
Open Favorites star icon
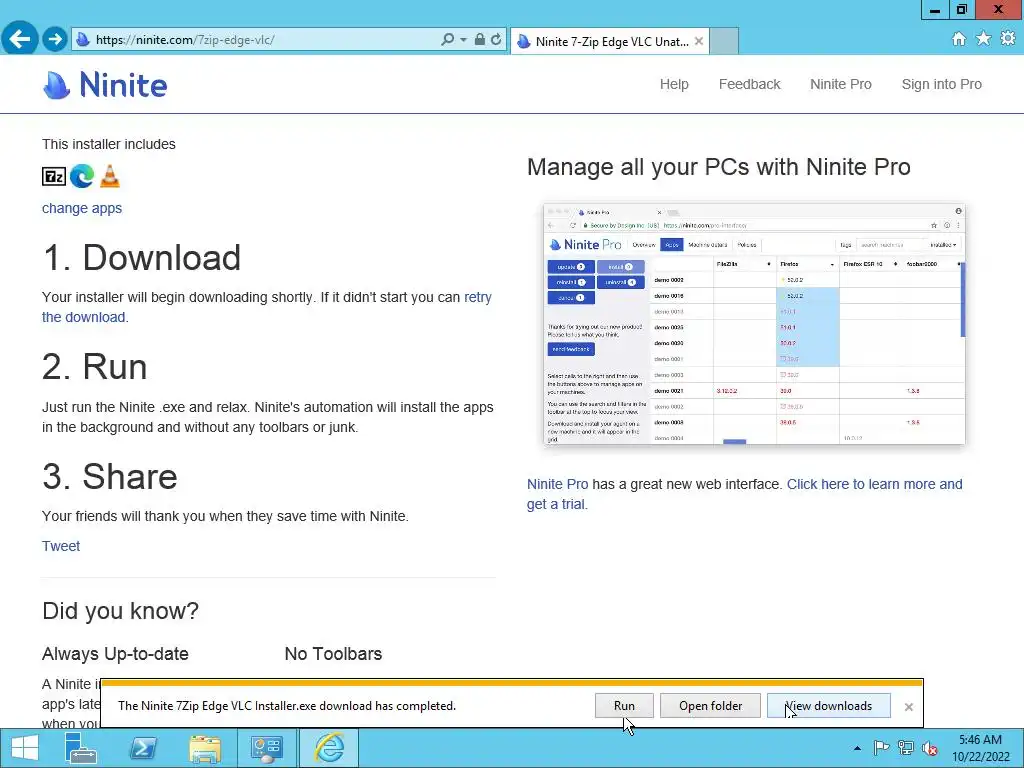click(x=983, y=39)
